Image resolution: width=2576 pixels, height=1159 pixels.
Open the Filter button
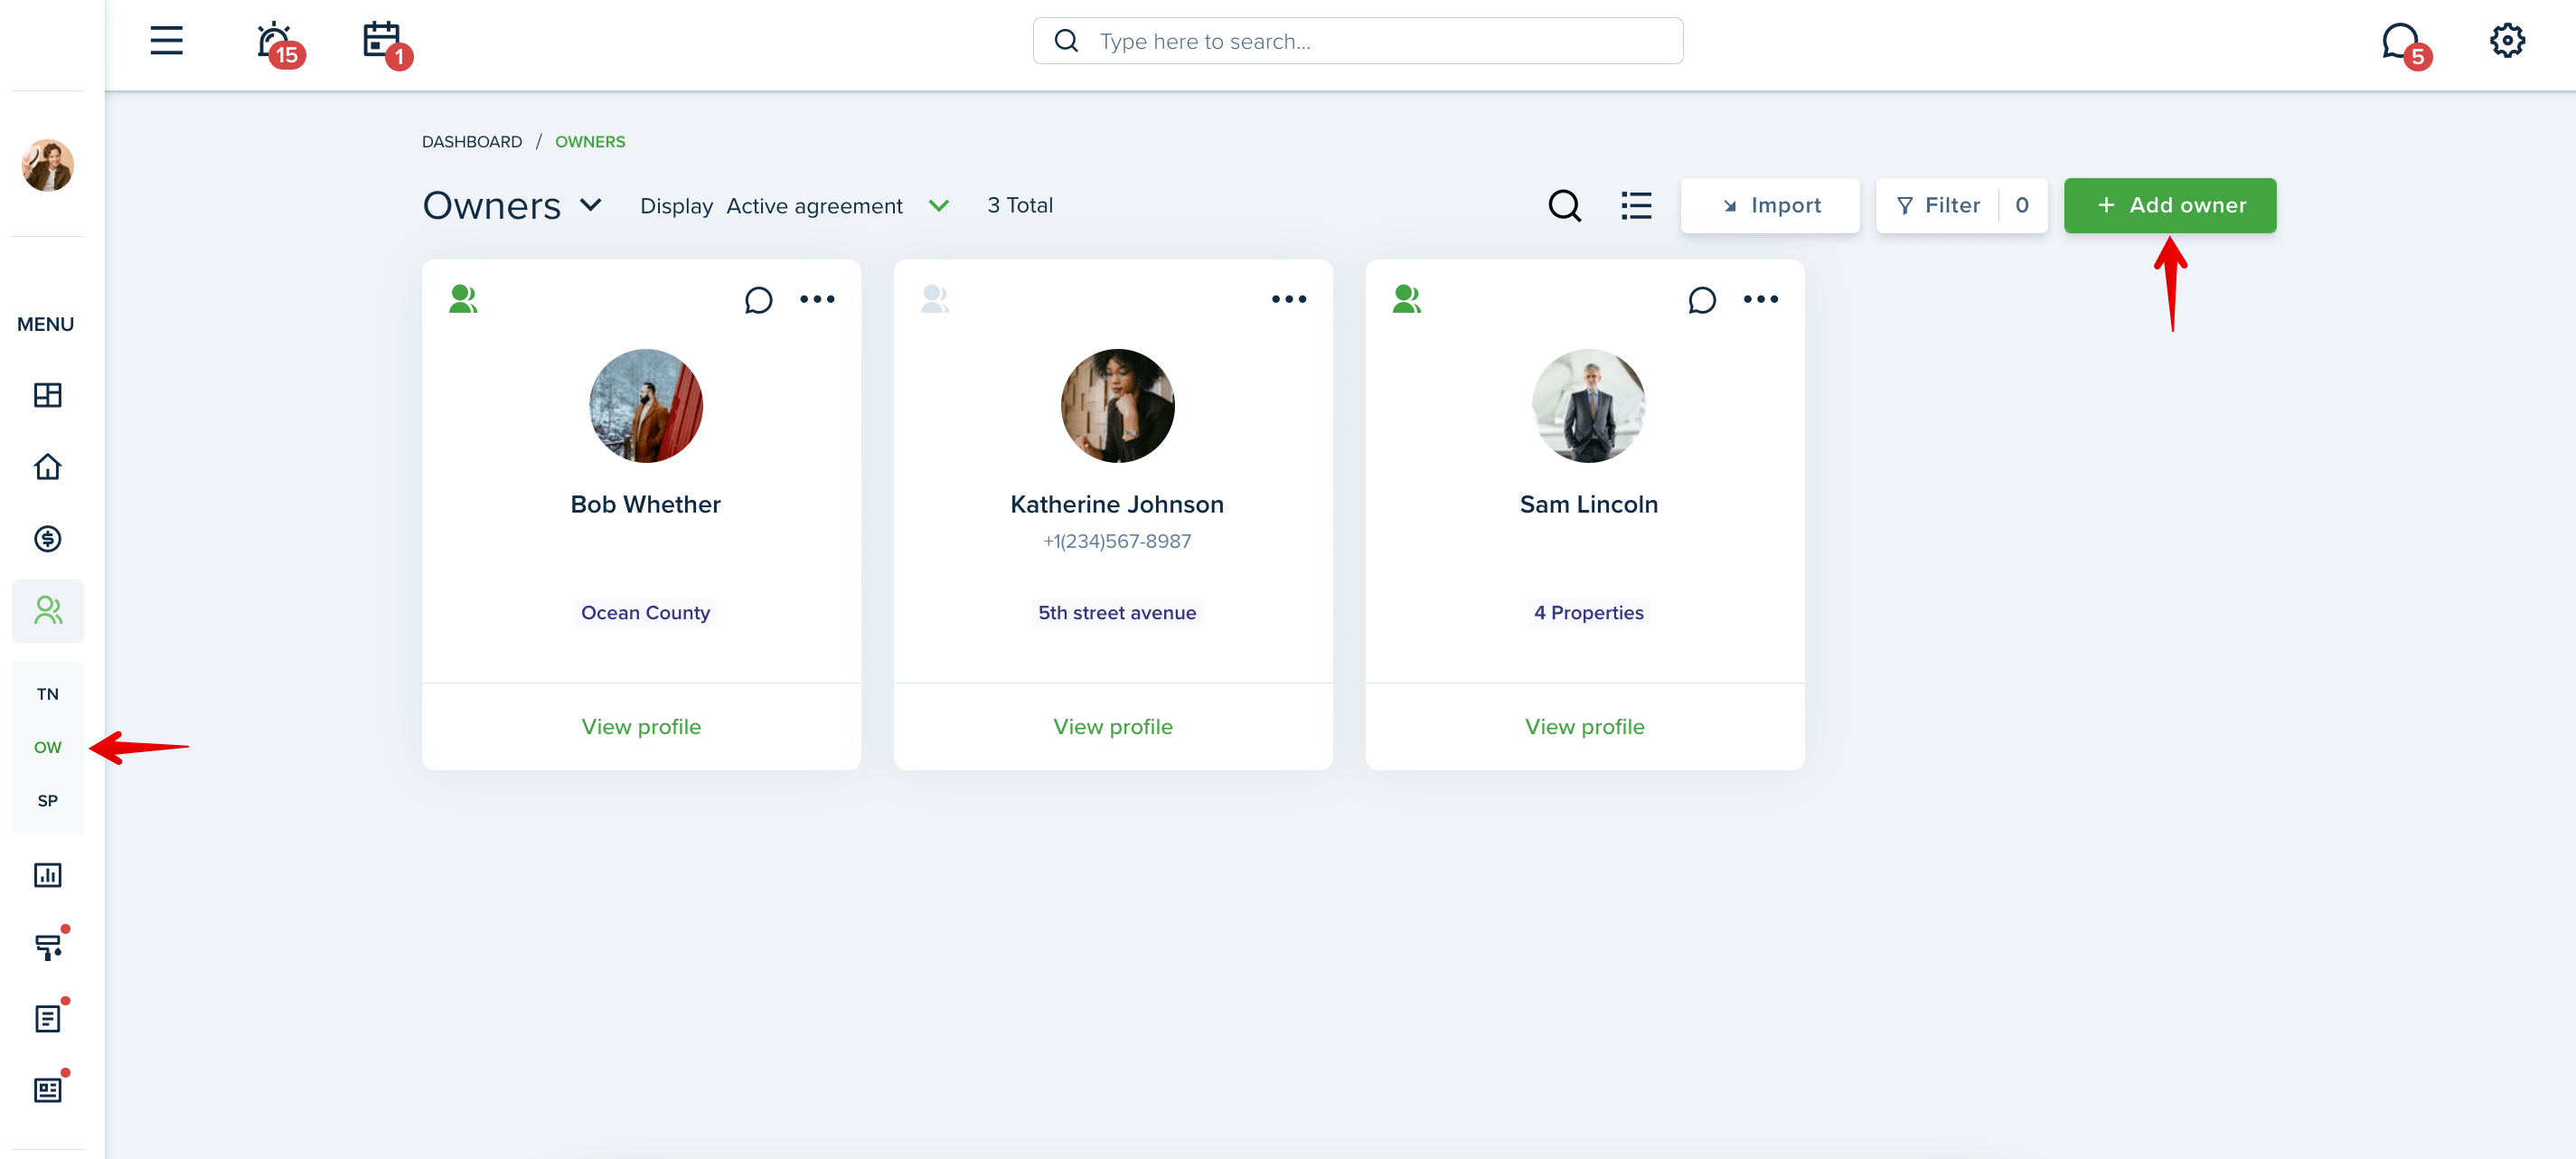coord(1961,206)
